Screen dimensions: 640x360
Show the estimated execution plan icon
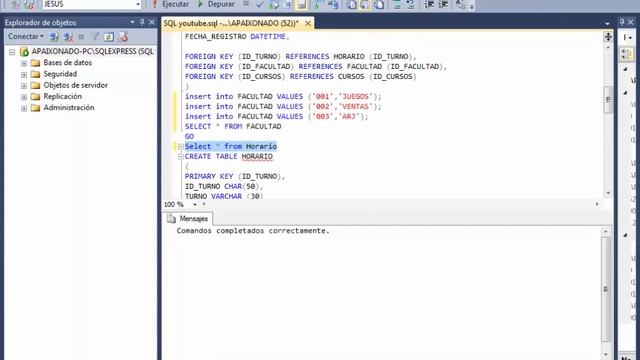(274, 4)
